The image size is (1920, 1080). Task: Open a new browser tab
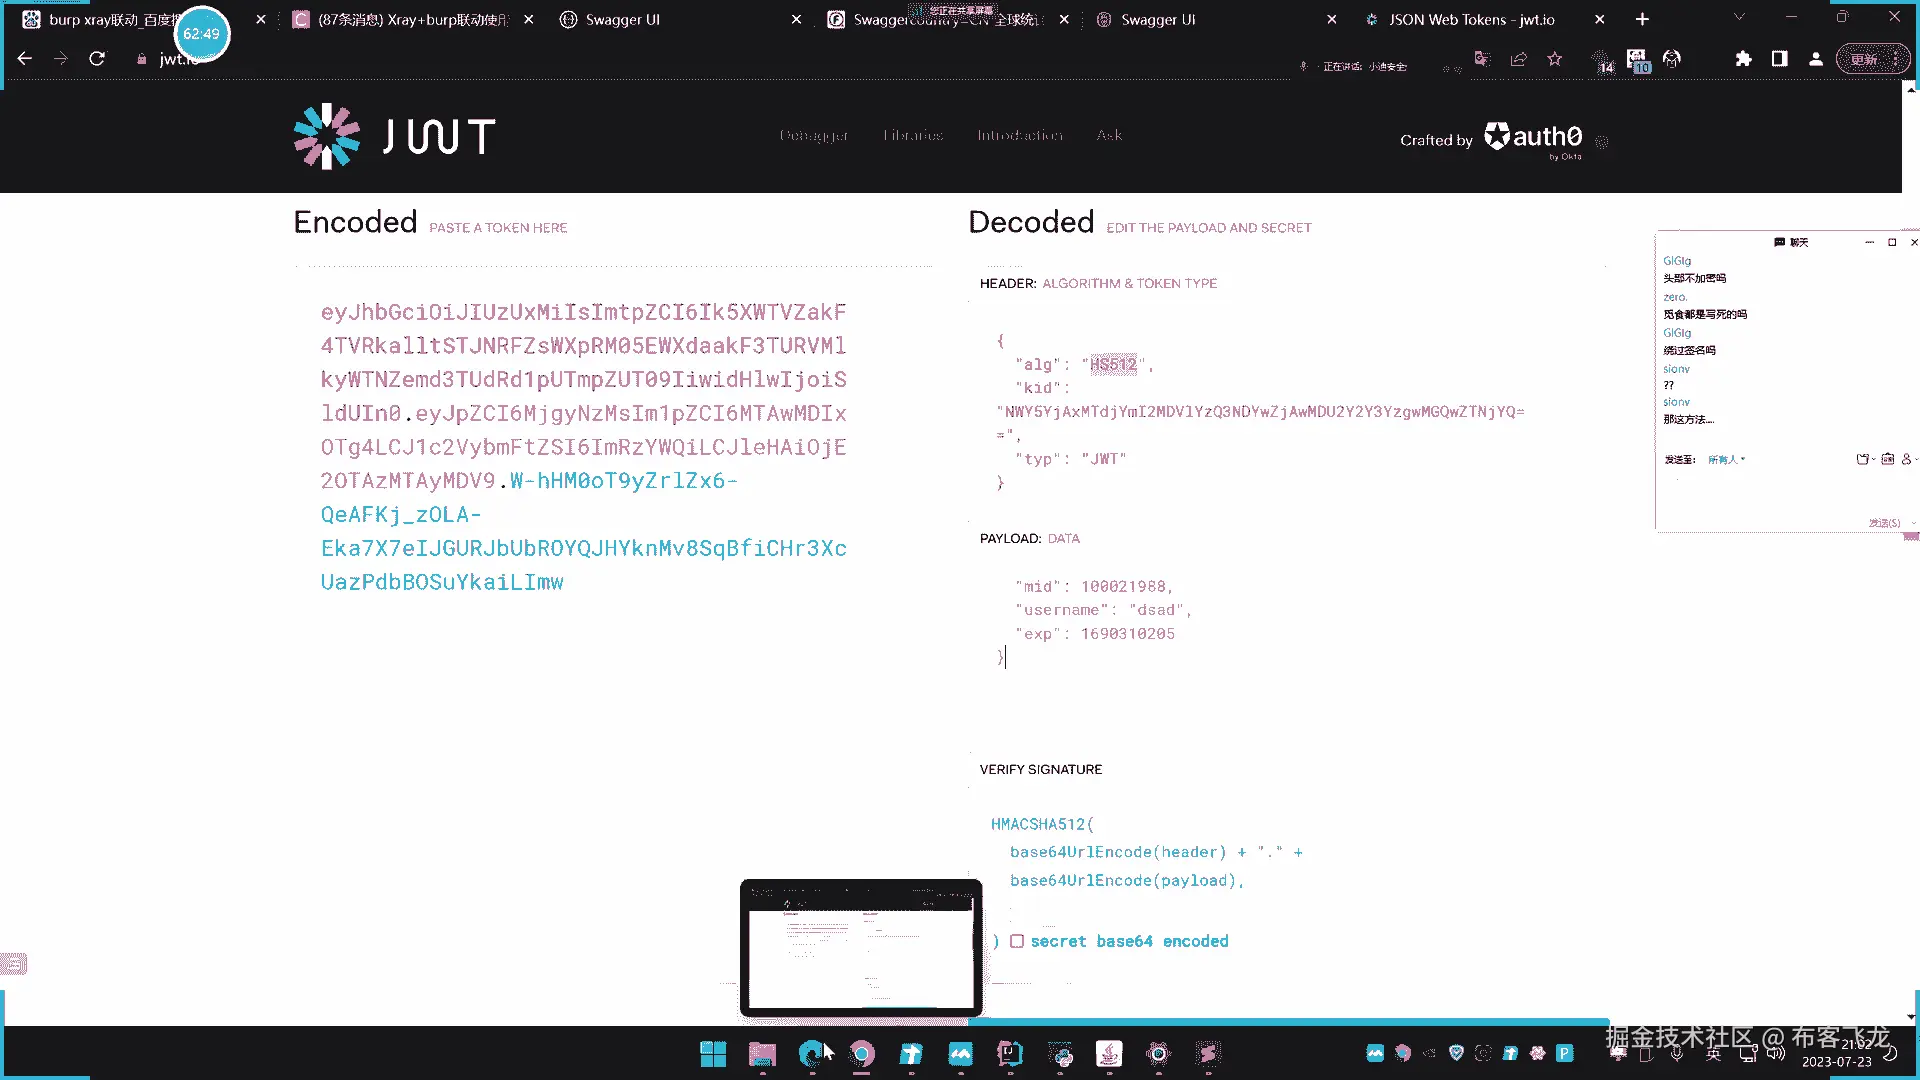tap(1642, 19)
